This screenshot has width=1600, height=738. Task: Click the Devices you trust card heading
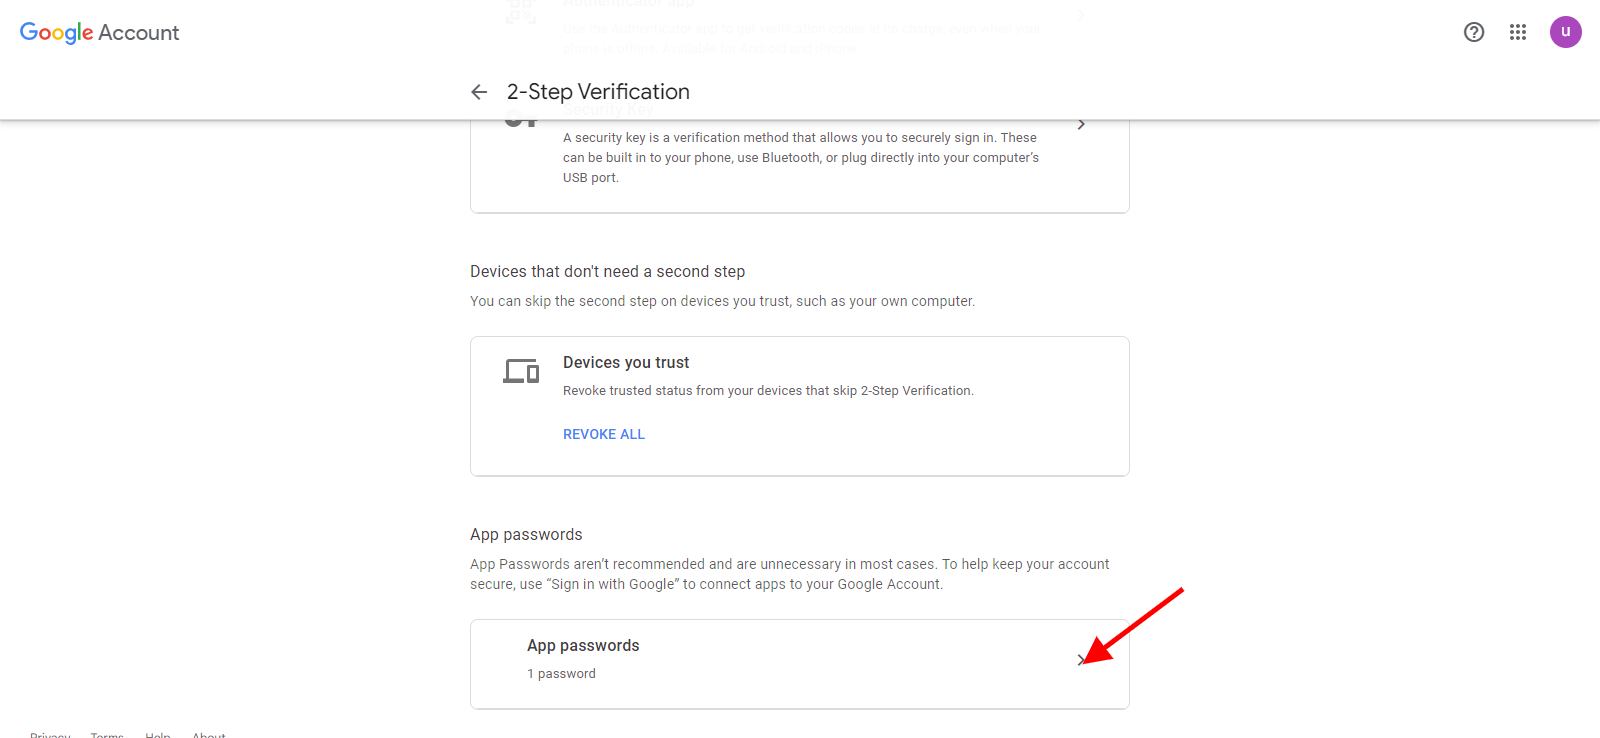point(626,363)
